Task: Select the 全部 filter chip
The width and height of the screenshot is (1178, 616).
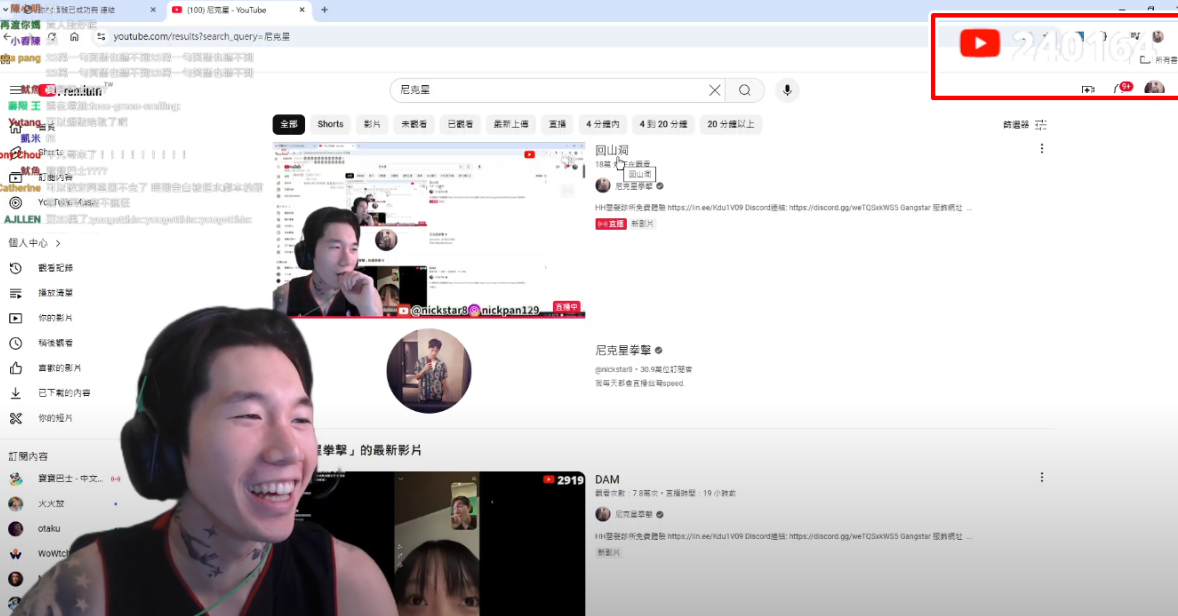Action: pos(288,124)
